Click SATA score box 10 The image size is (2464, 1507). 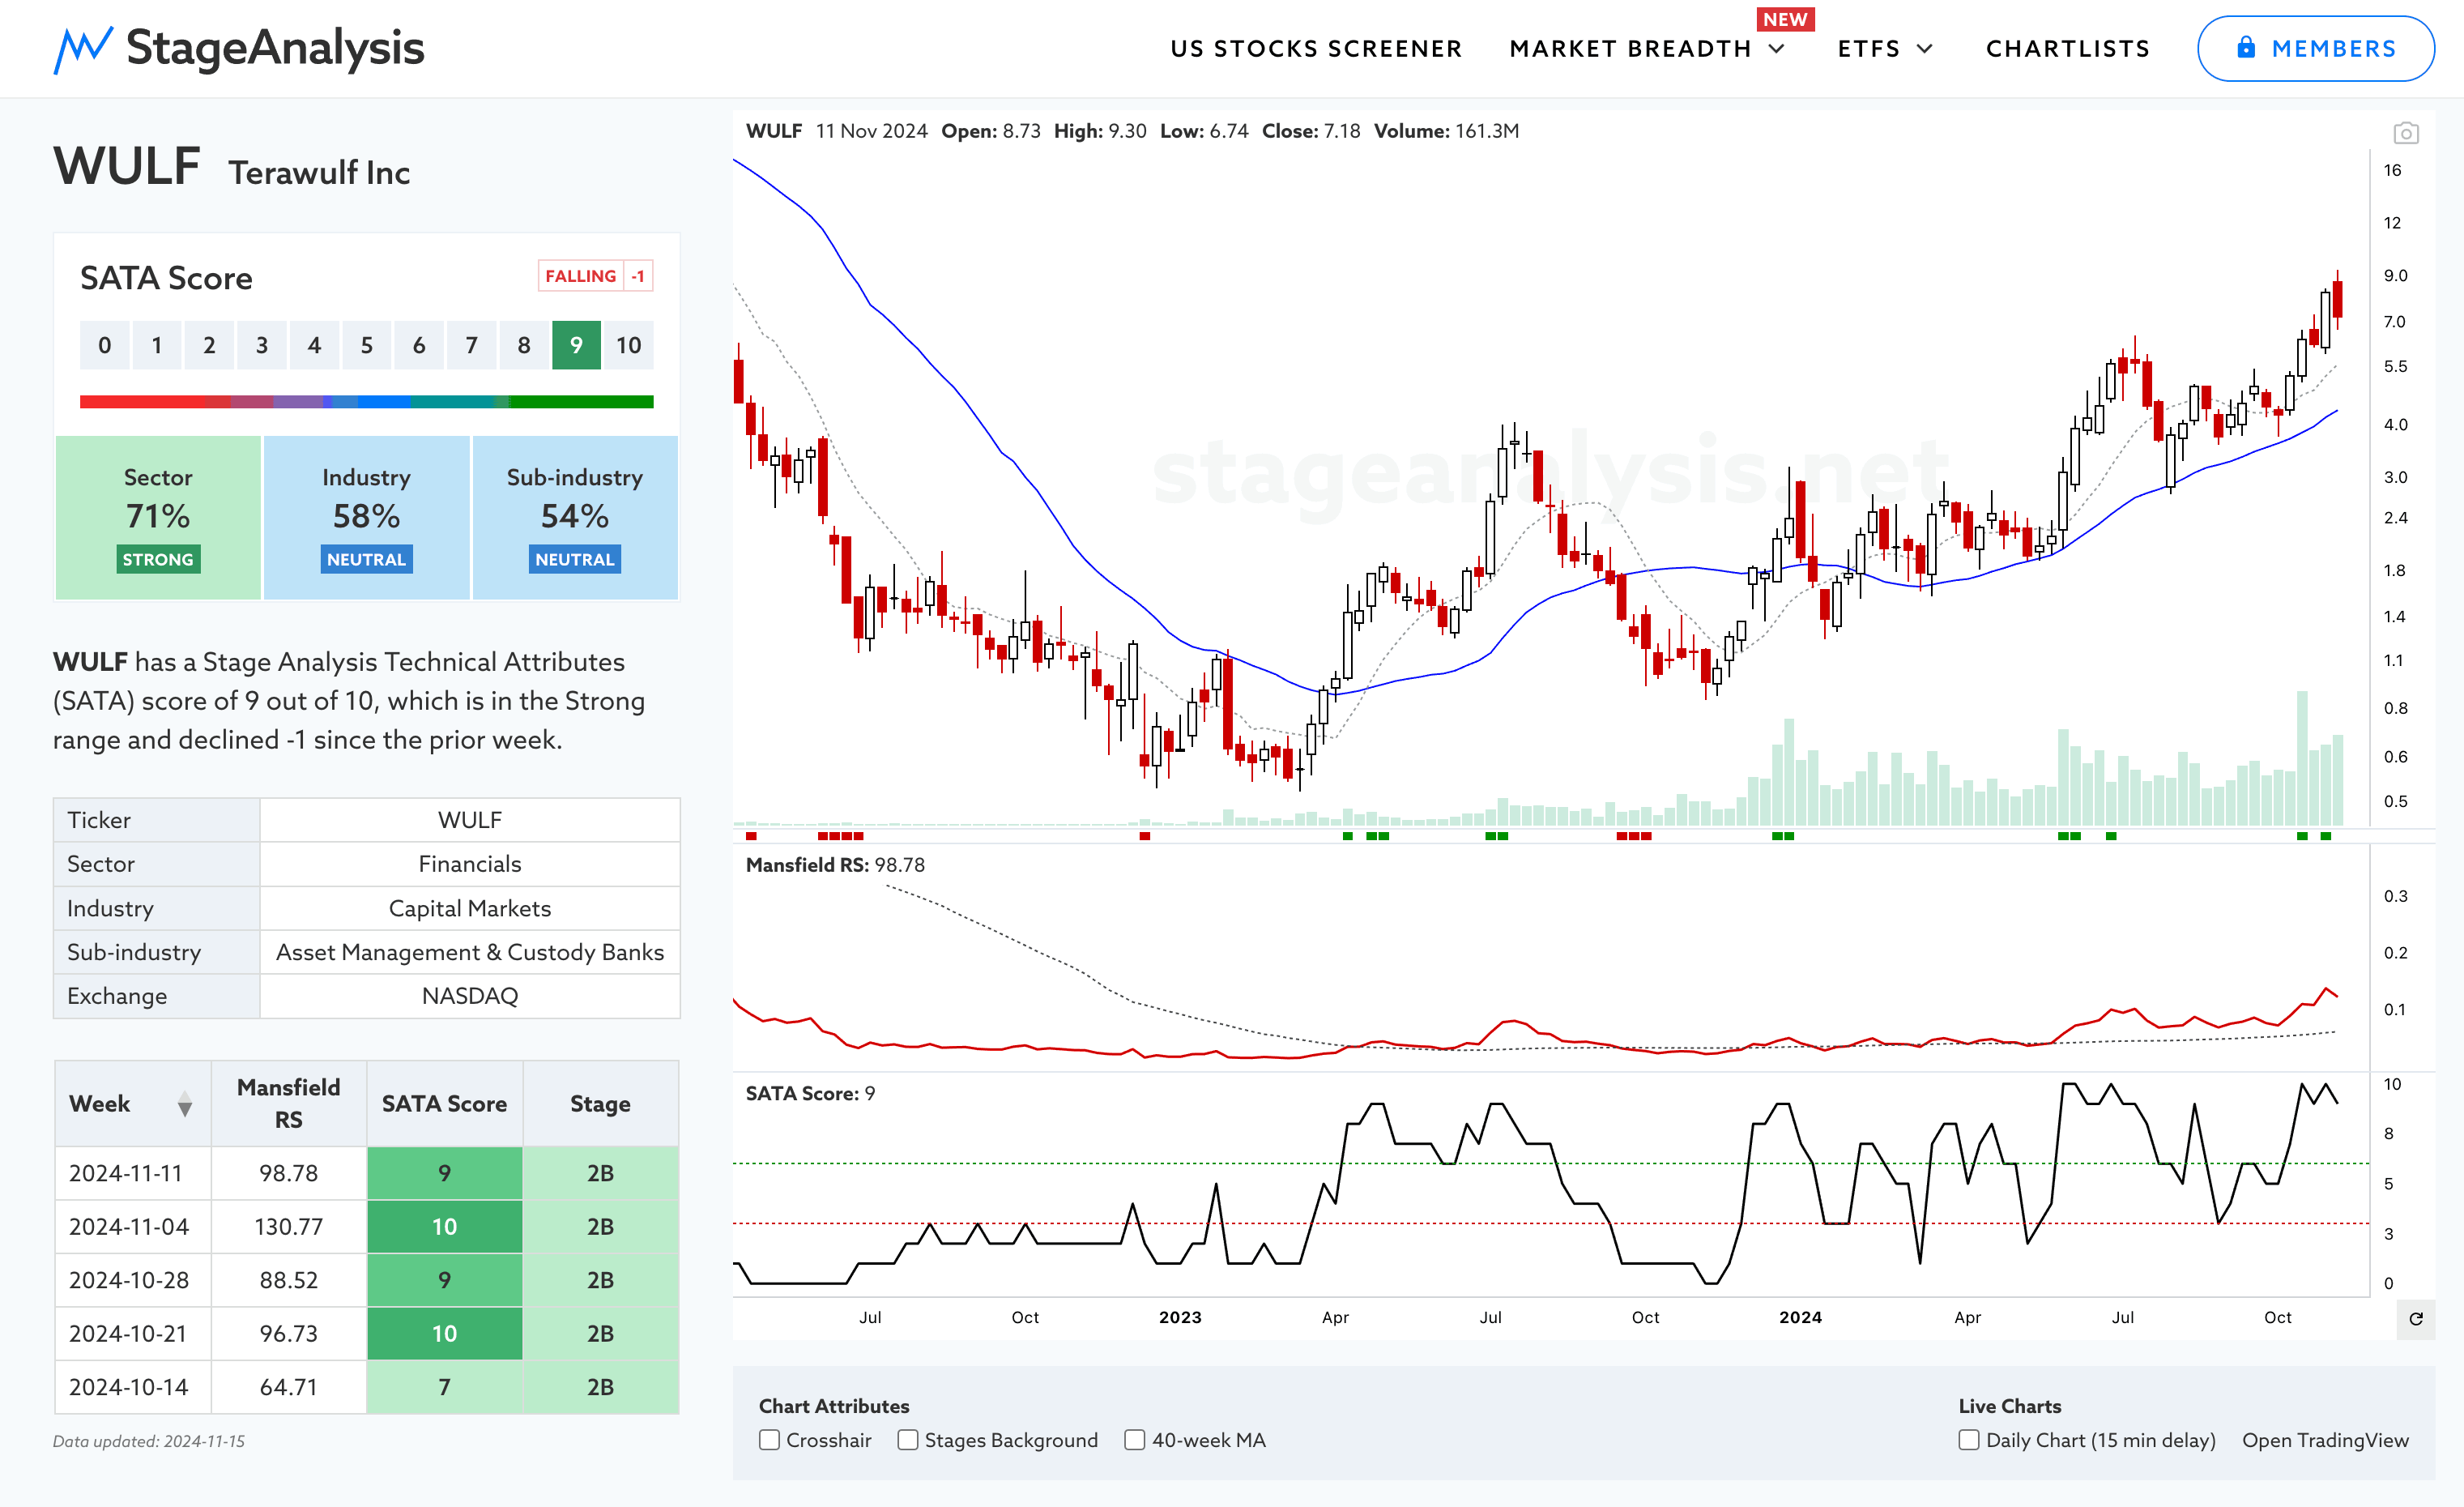pyautogui.click(x=629, y=346)
